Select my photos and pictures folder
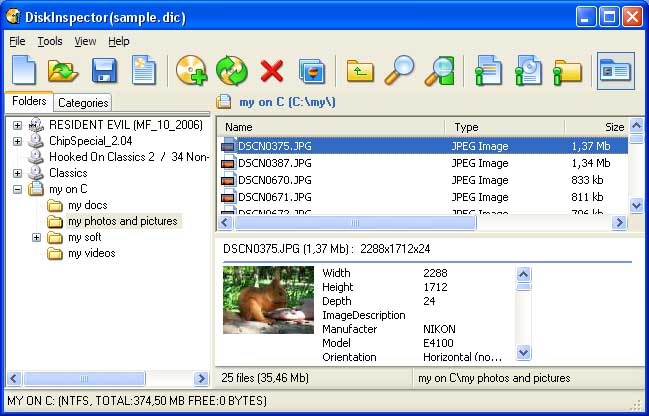The width and height of the screenshot is (649, 416). click(123, 221)
